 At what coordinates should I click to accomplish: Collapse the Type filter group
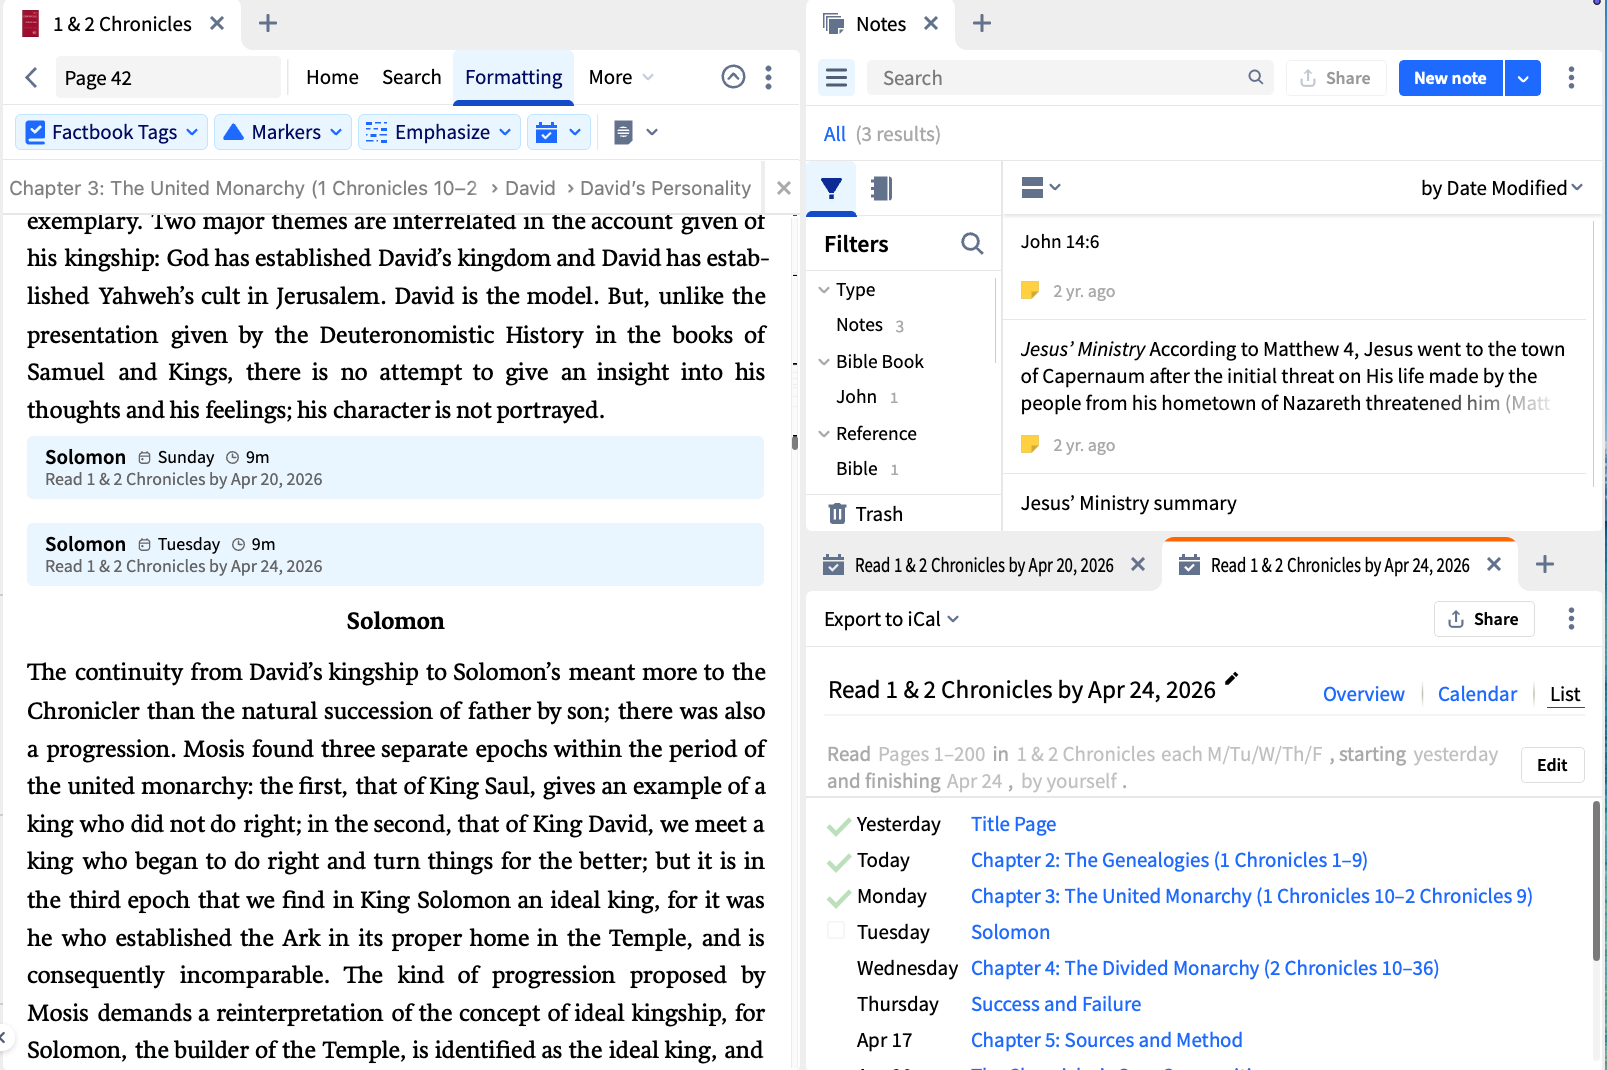[x=824, y=290]
